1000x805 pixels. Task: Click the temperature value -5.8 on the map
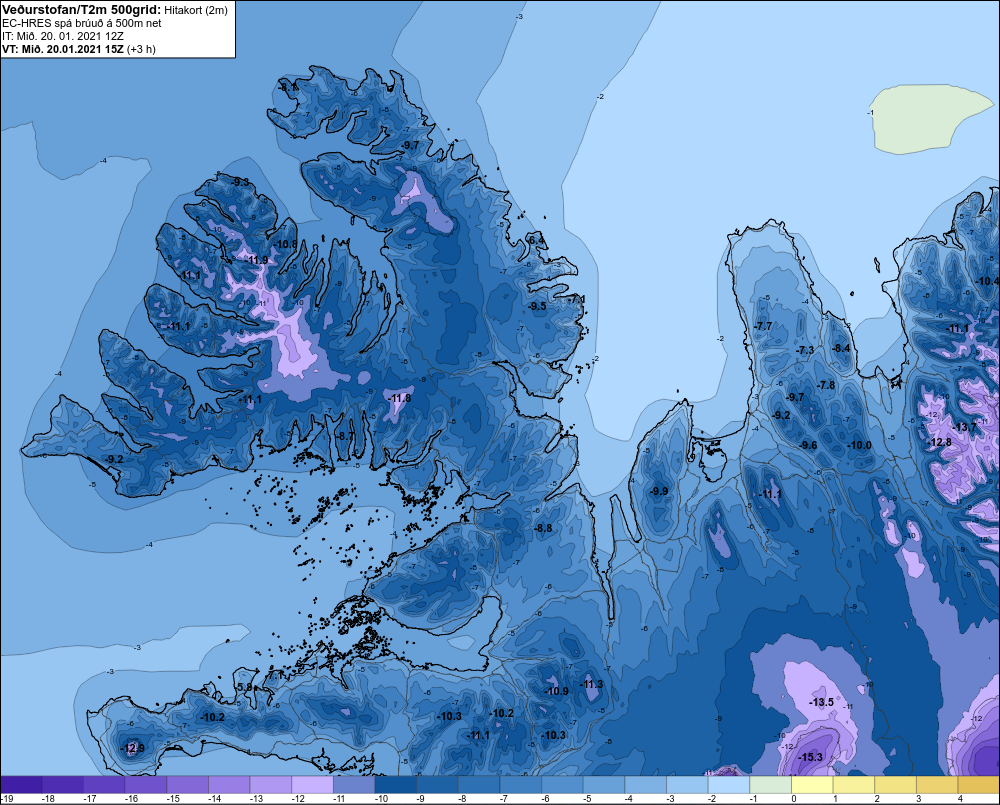[246, 687]
